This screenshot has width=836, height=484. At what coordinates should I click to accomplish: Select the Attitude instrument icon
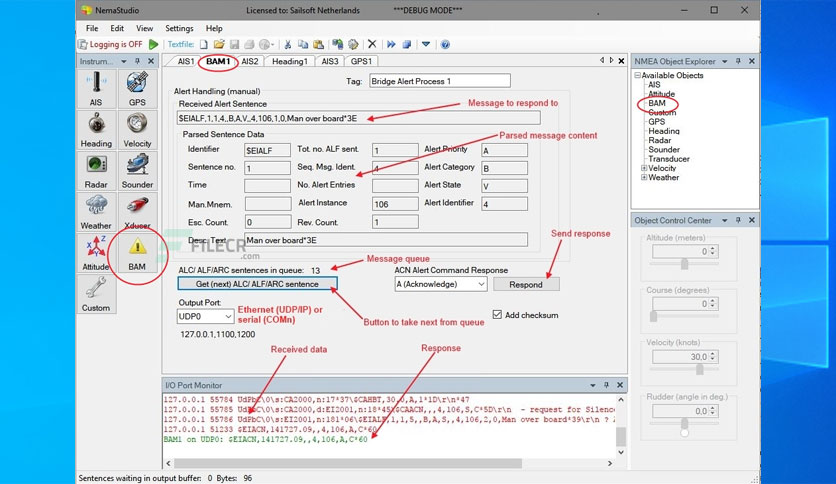tap(96, 253)
